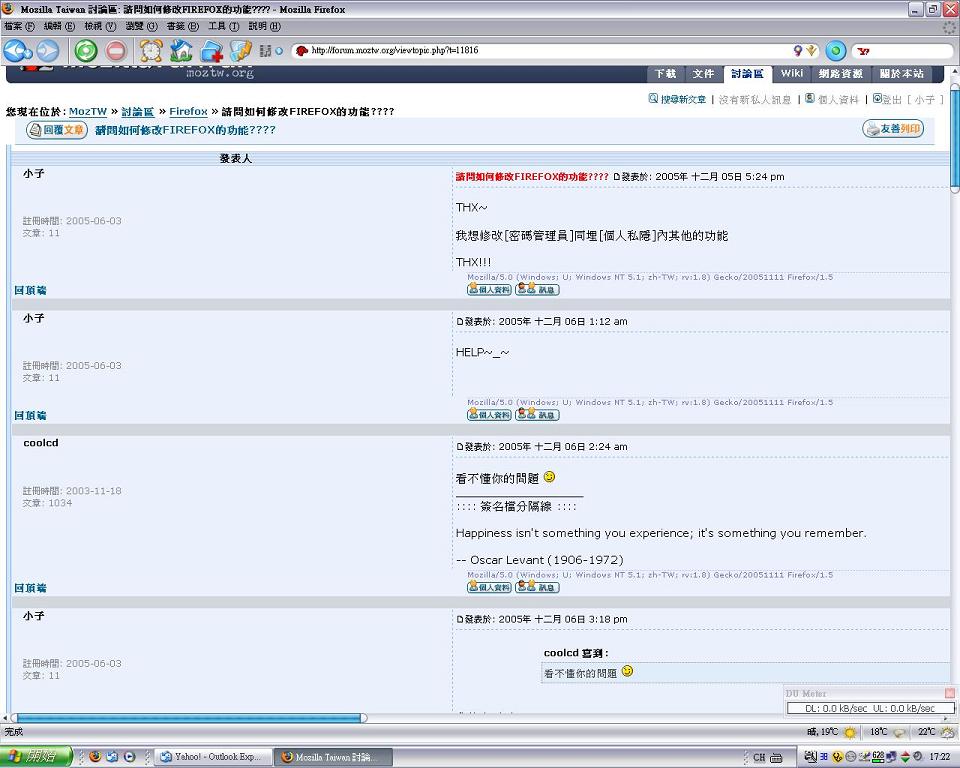Viewport: 960px width, 768px height.
Task: Click the Forward arrow in the toolbar
Action: [48, 51]
